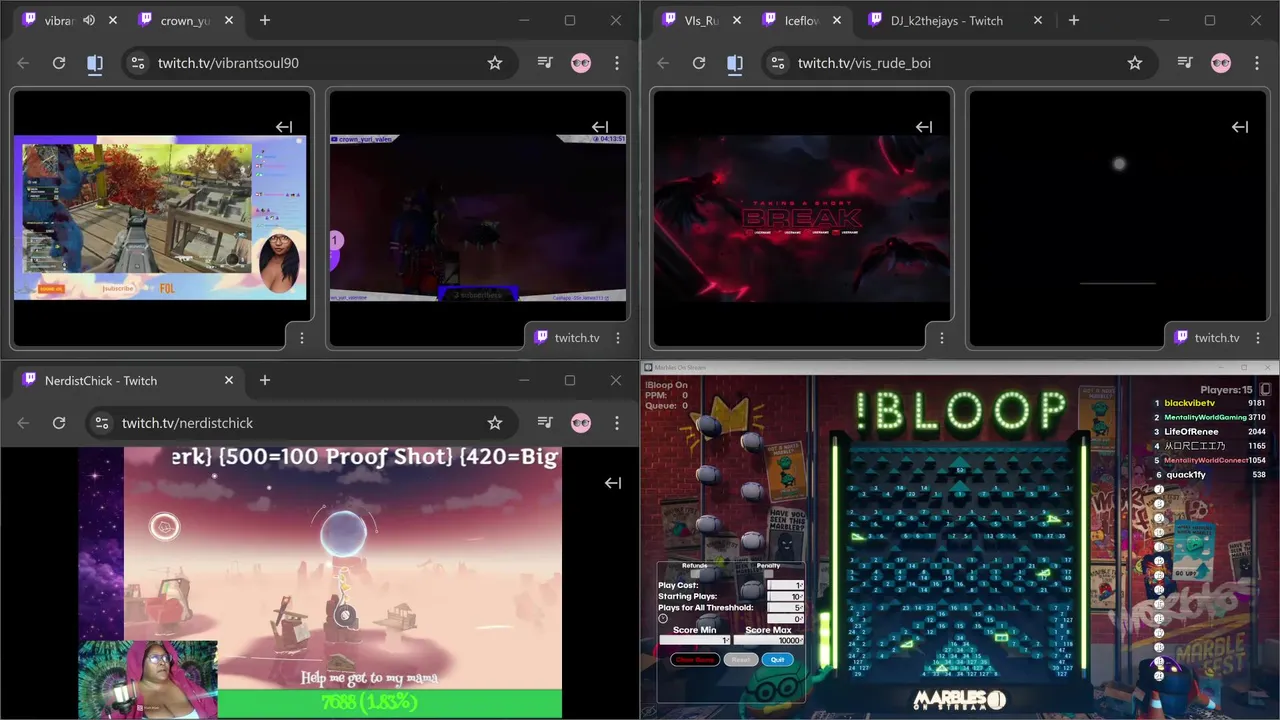Open Chrome menu in vibrantsoul90 window
This screenshot has width=1280, height=720.
tap(617, 63)
